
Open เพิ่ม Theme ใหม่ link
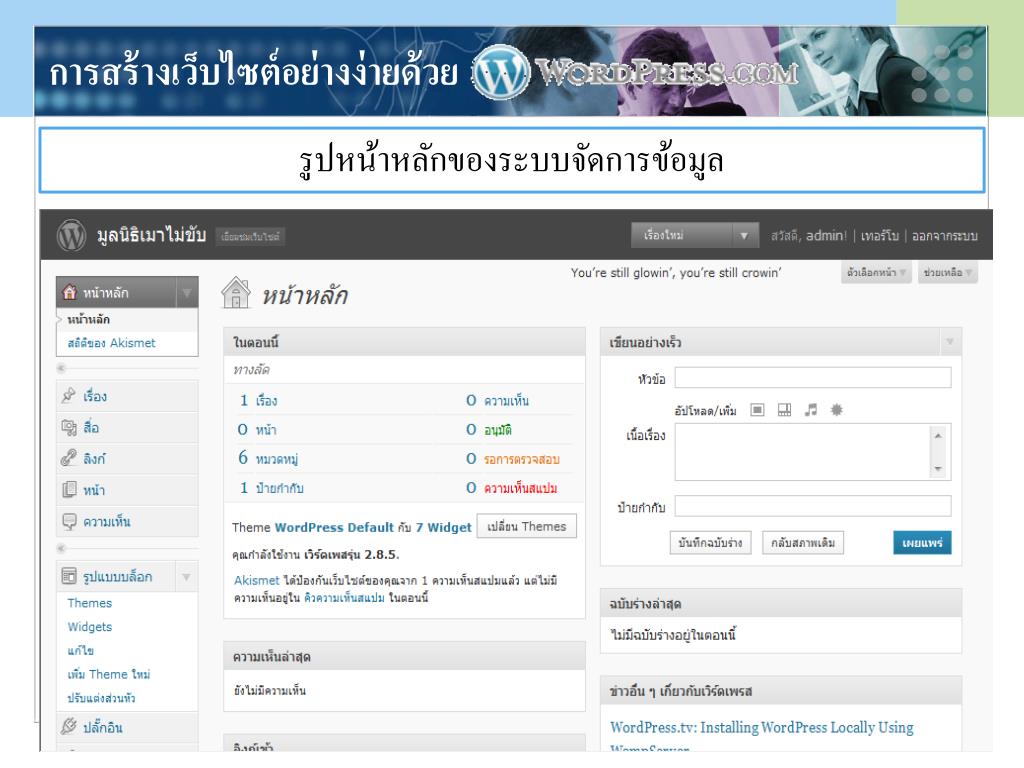[x=108, y=674]
